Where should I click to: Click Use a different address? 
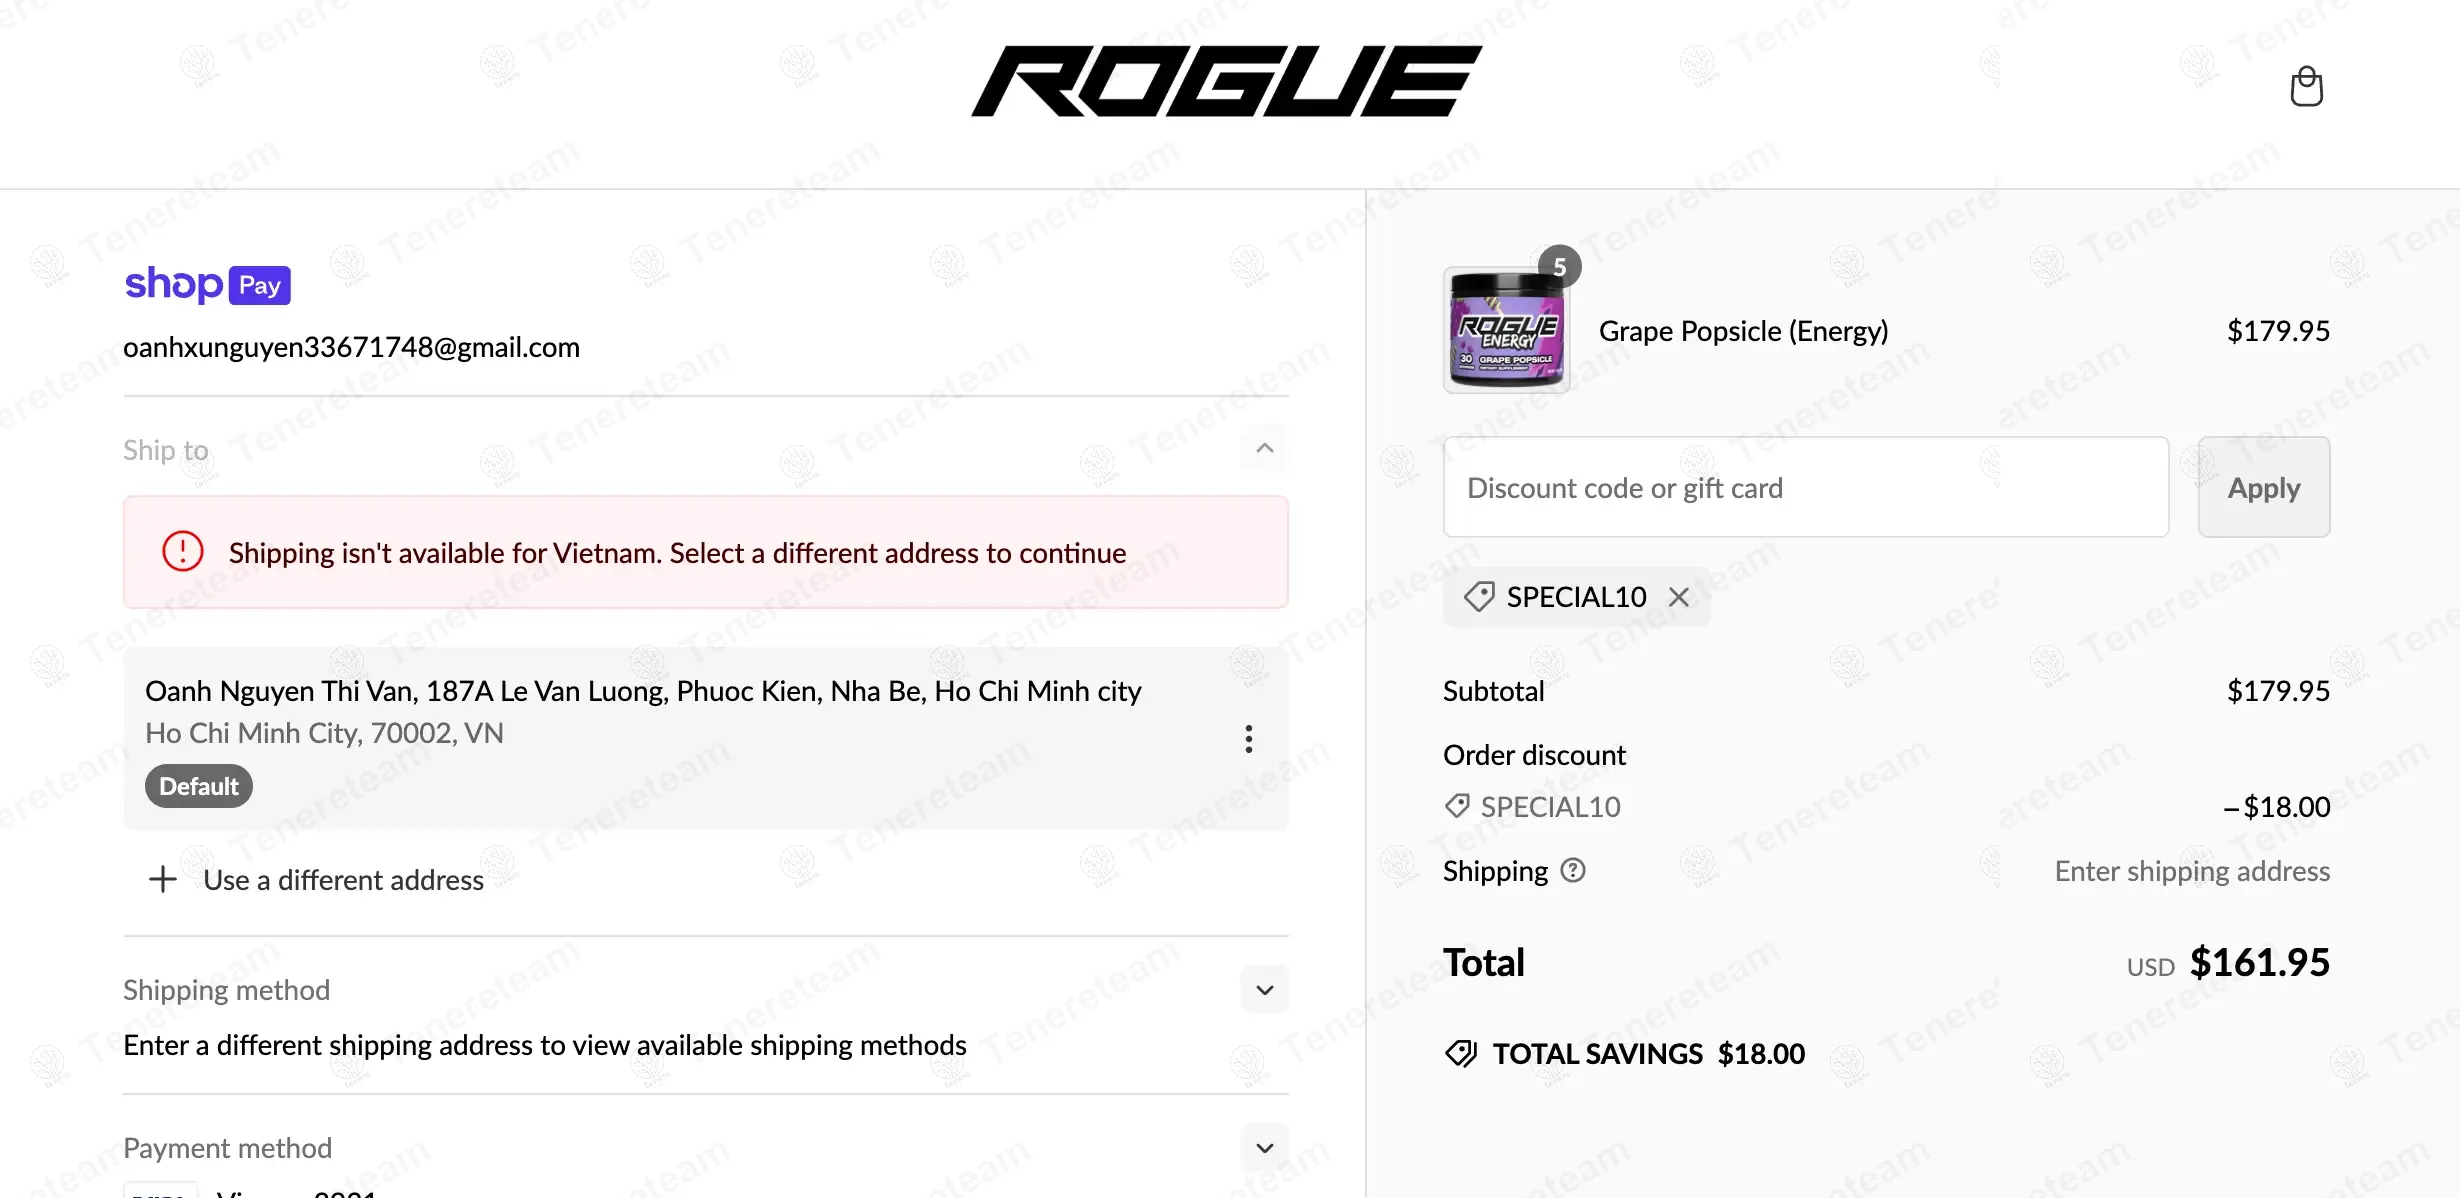coord(343,880)
